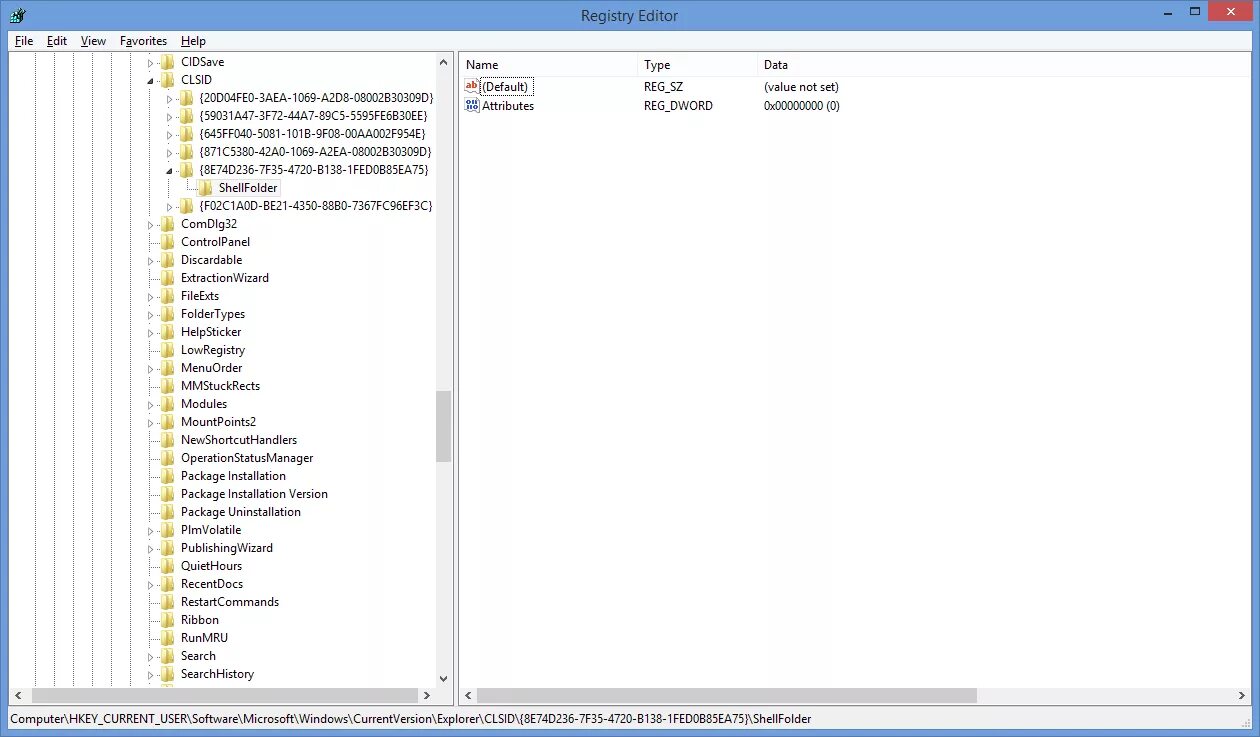
Task: Click the ComDlg32 folder icon
Action: [x=167, y=224]
